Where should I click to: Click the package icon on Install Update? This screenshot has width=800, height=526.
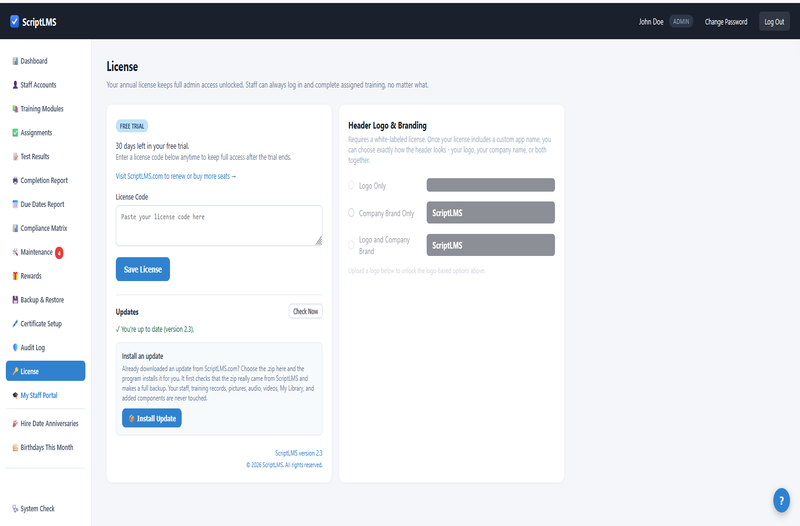point(131,418)
